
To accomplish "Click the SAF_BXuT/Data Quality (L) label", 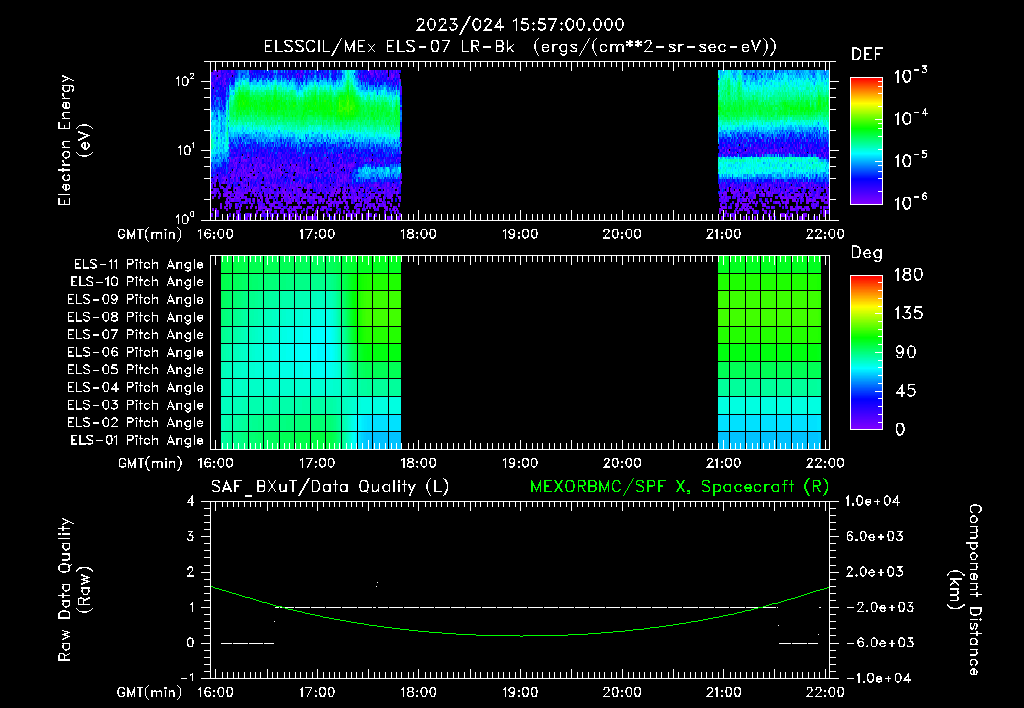I will (330, 487).
